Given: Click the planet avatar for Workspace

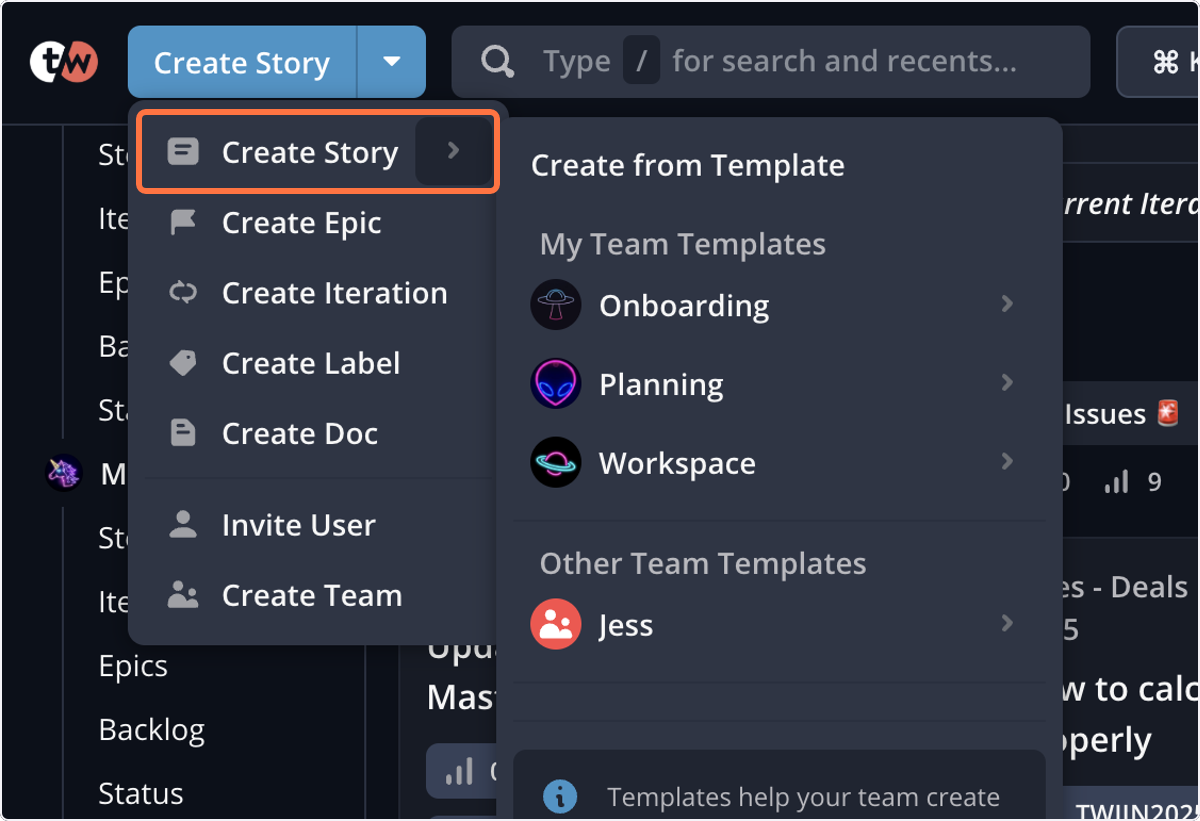Looking at the screenshot, I should (556, 463).
